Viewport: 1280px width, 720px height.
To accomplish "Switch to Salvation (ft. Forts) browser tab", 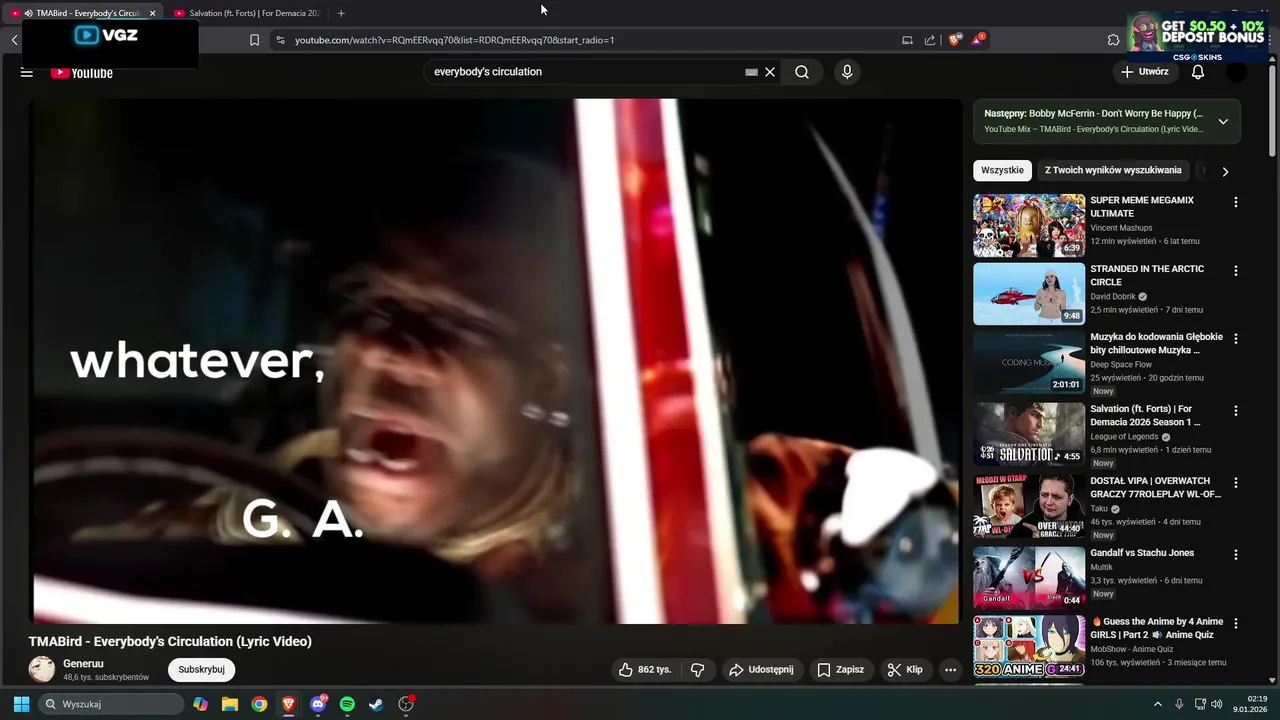I will pos(247,13).
